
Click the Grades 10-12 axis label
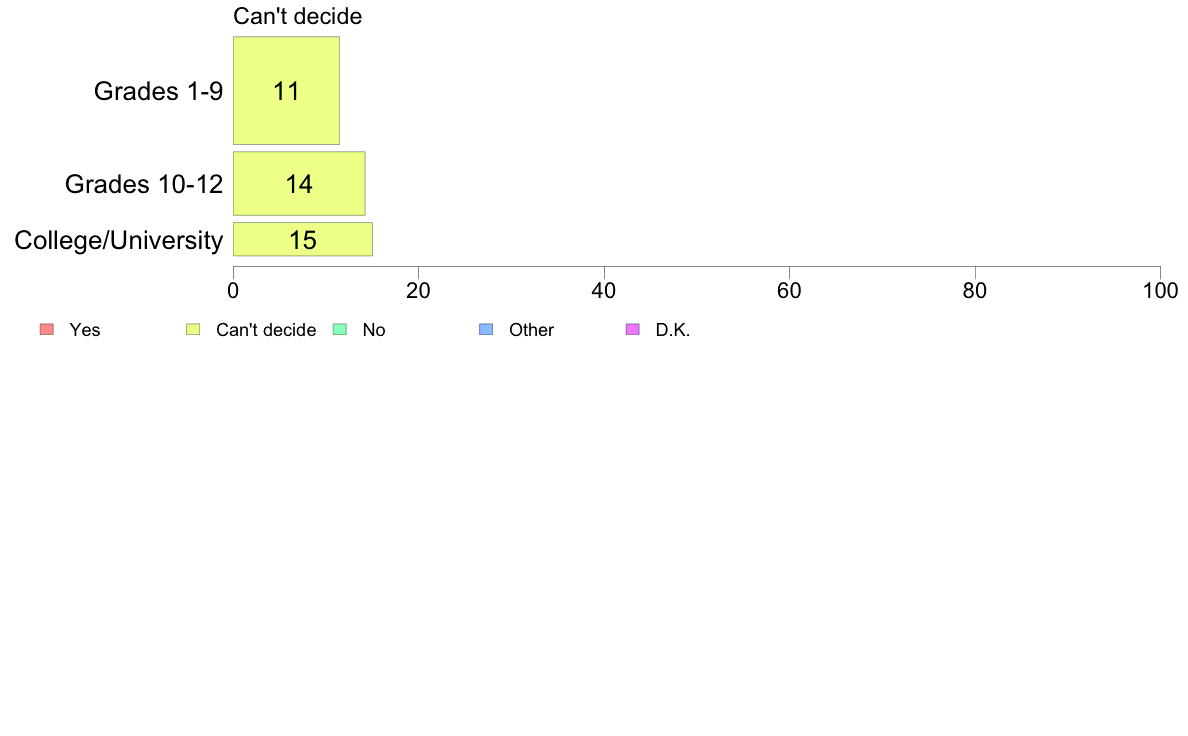[x=144, y=184]
